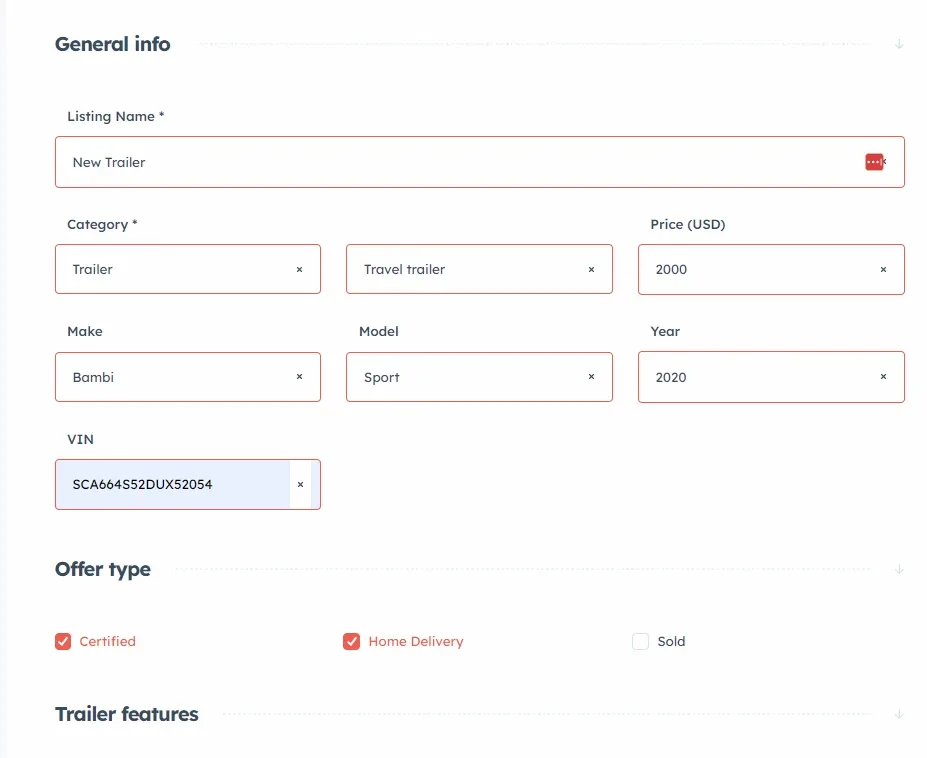
Task: Click the red password manager icon in Listing Name
Action: pyautogui.click(x=874, y=162)
